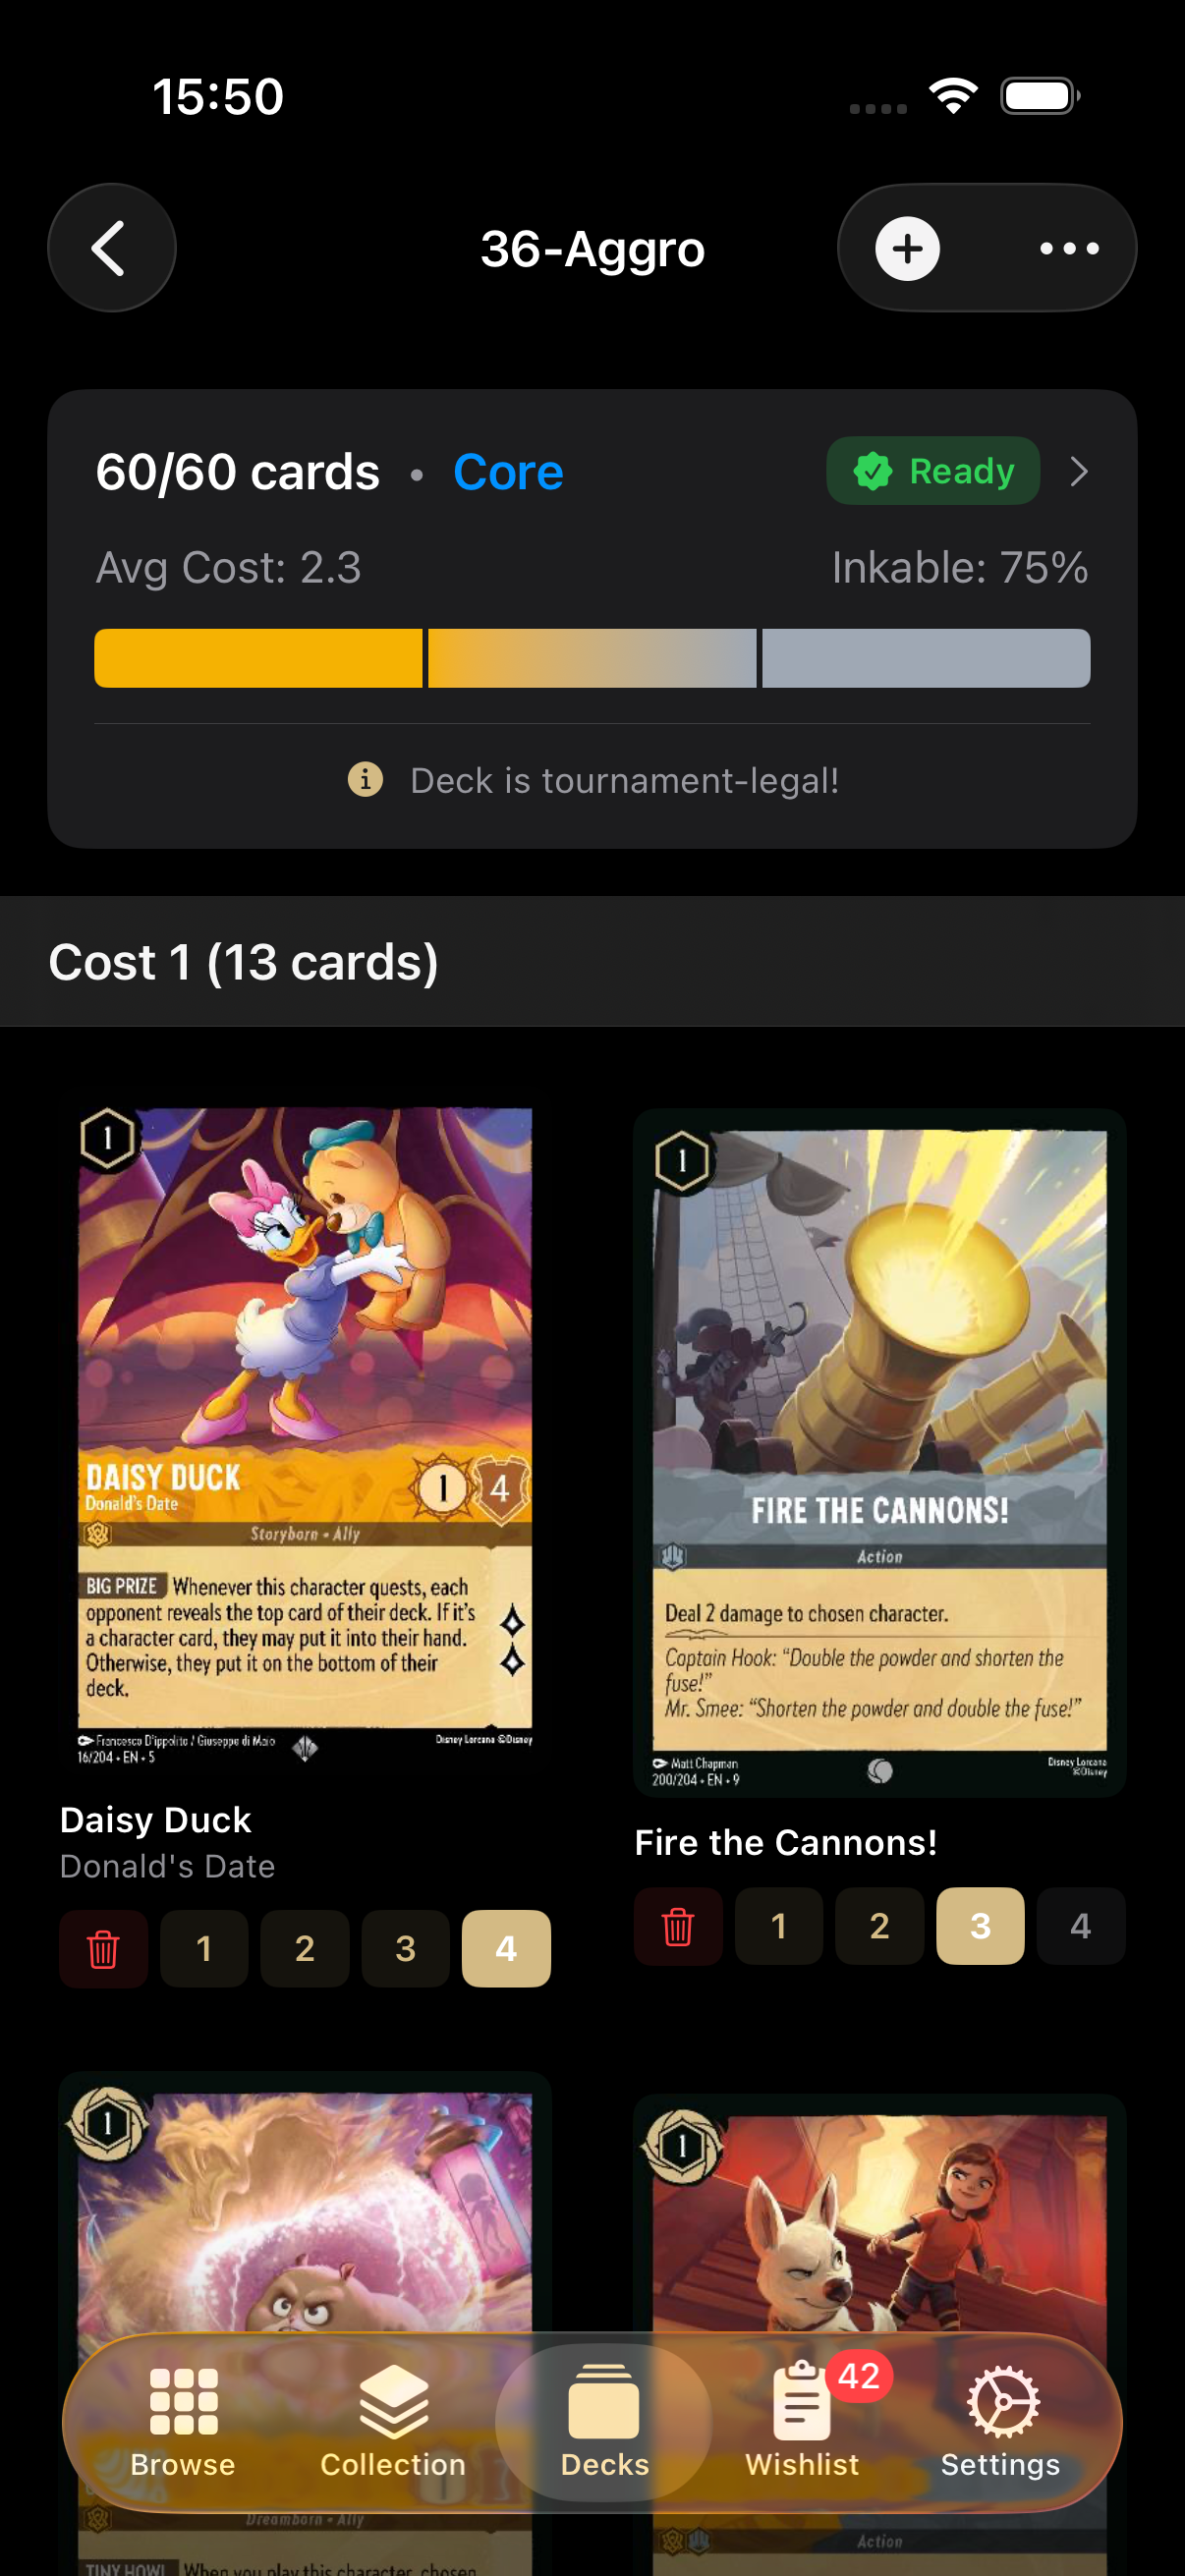Tap the ink color distribution bar
Viewport: 1185px width, 2576px height.
[592, 658]
